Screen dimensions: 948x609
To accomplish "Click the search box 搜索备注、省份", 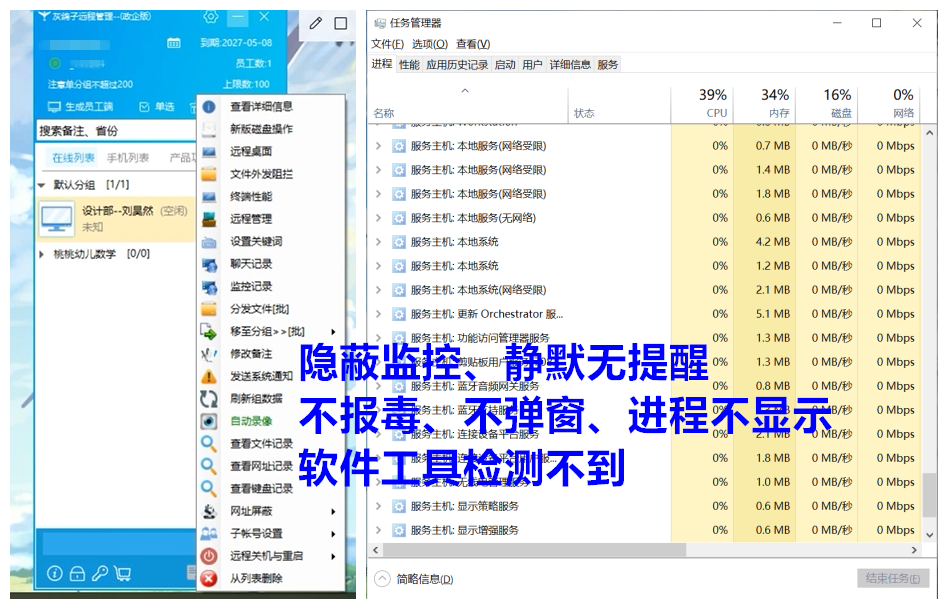I will pos(115,131).
